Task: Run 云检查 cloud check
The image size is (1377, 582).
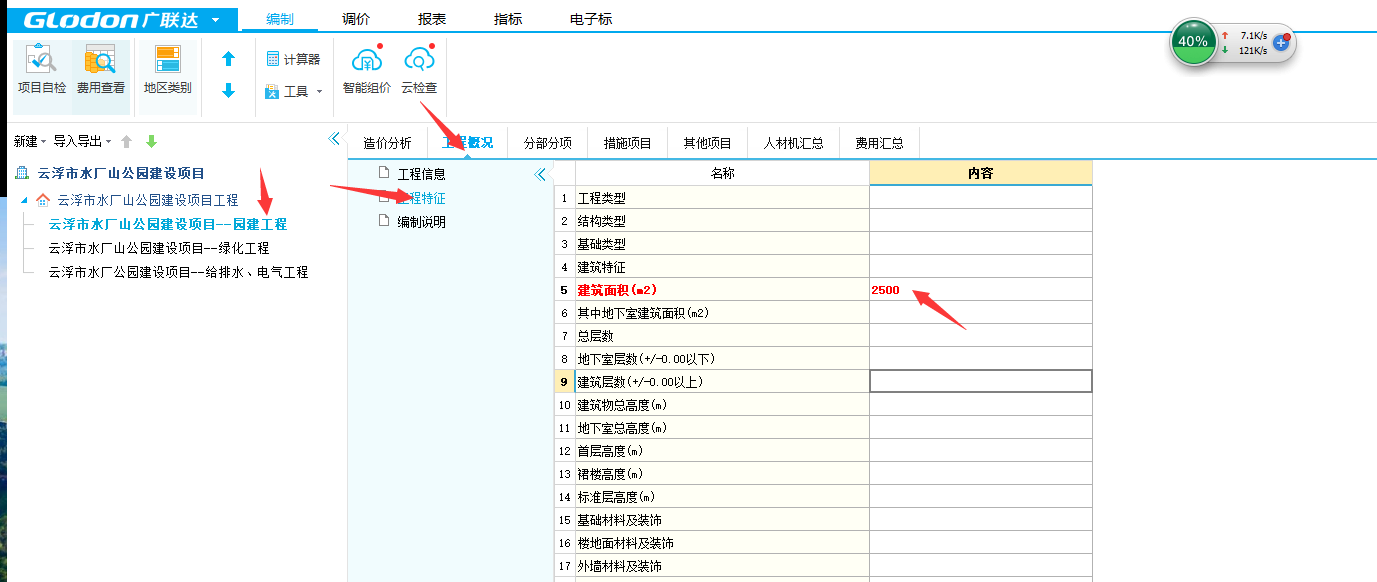Action: coord(419,70)
